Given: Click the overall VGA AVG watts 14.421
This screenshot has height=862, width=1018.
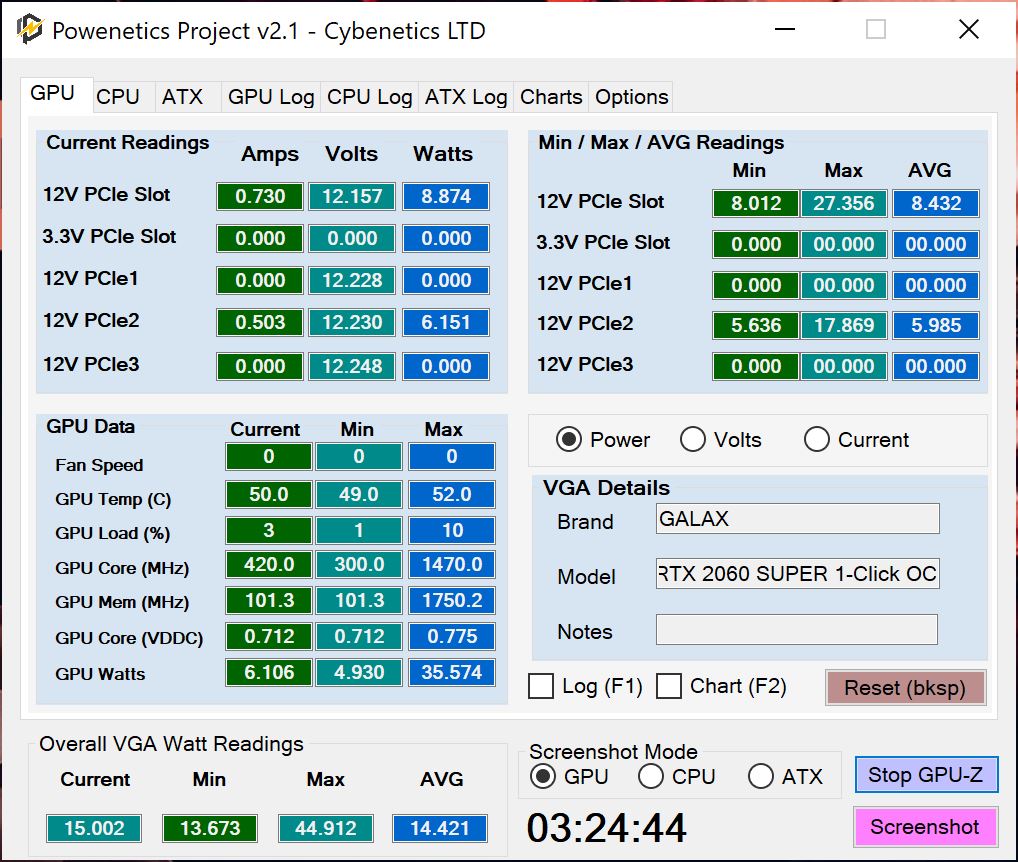Looking at the screenshot, I should point(440,828).
